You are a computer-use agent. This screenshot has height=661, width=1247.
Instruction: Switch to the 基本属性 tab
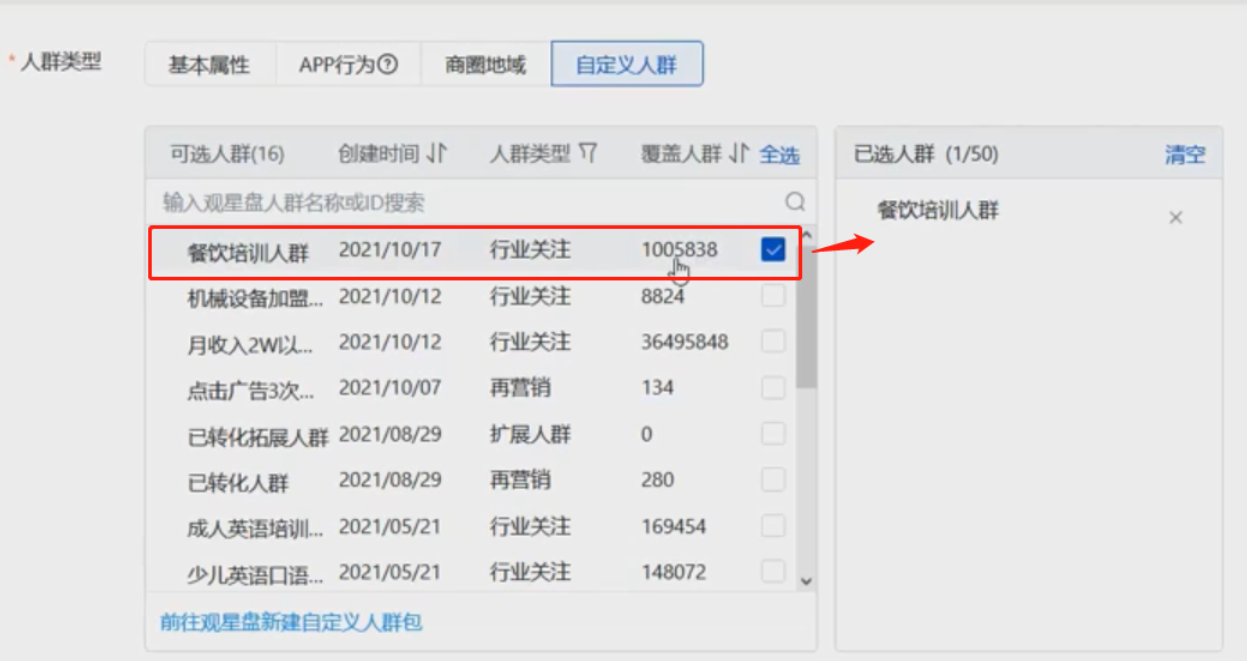tap(209, 66)
